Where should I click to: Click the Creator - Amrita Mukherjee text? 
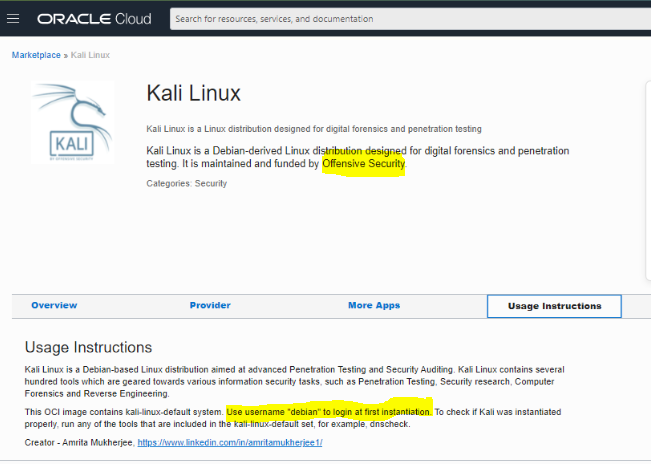pyautogui.click(x=78, y=441)
